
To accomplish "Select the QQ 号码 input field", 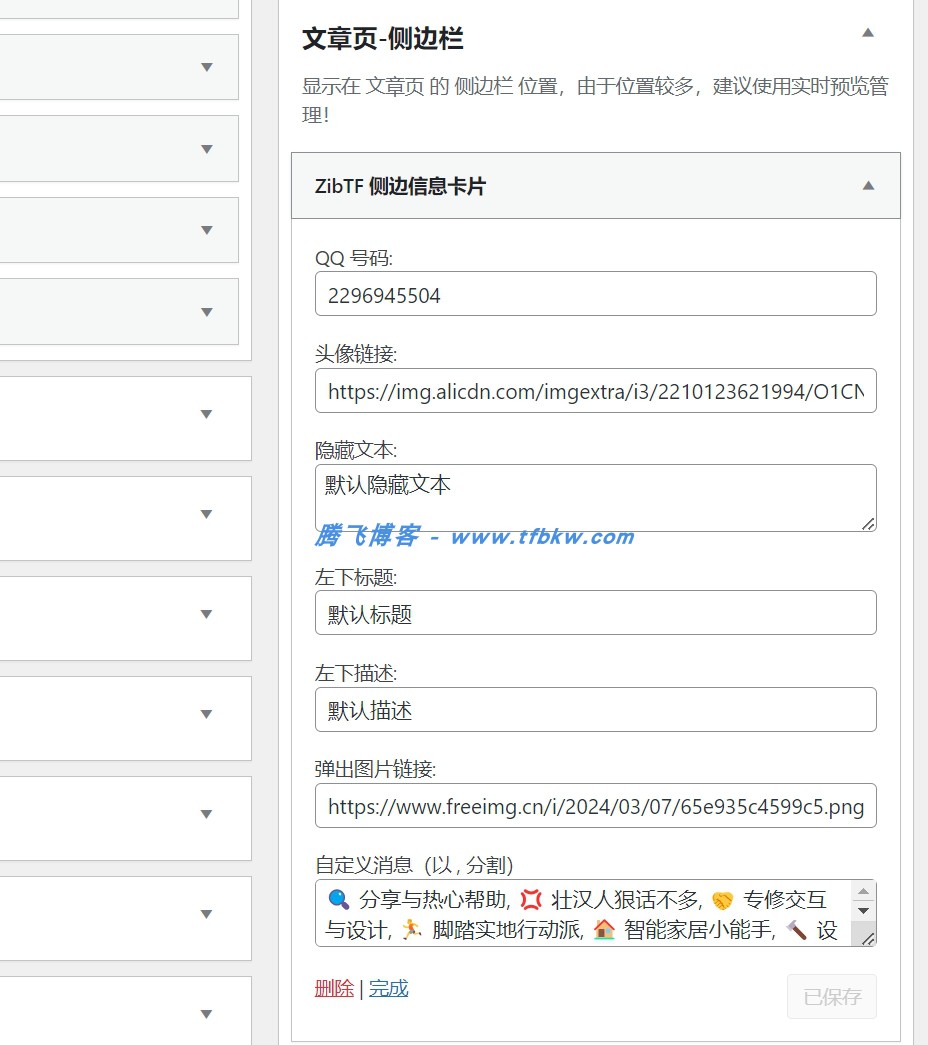I will click(595, 293).
